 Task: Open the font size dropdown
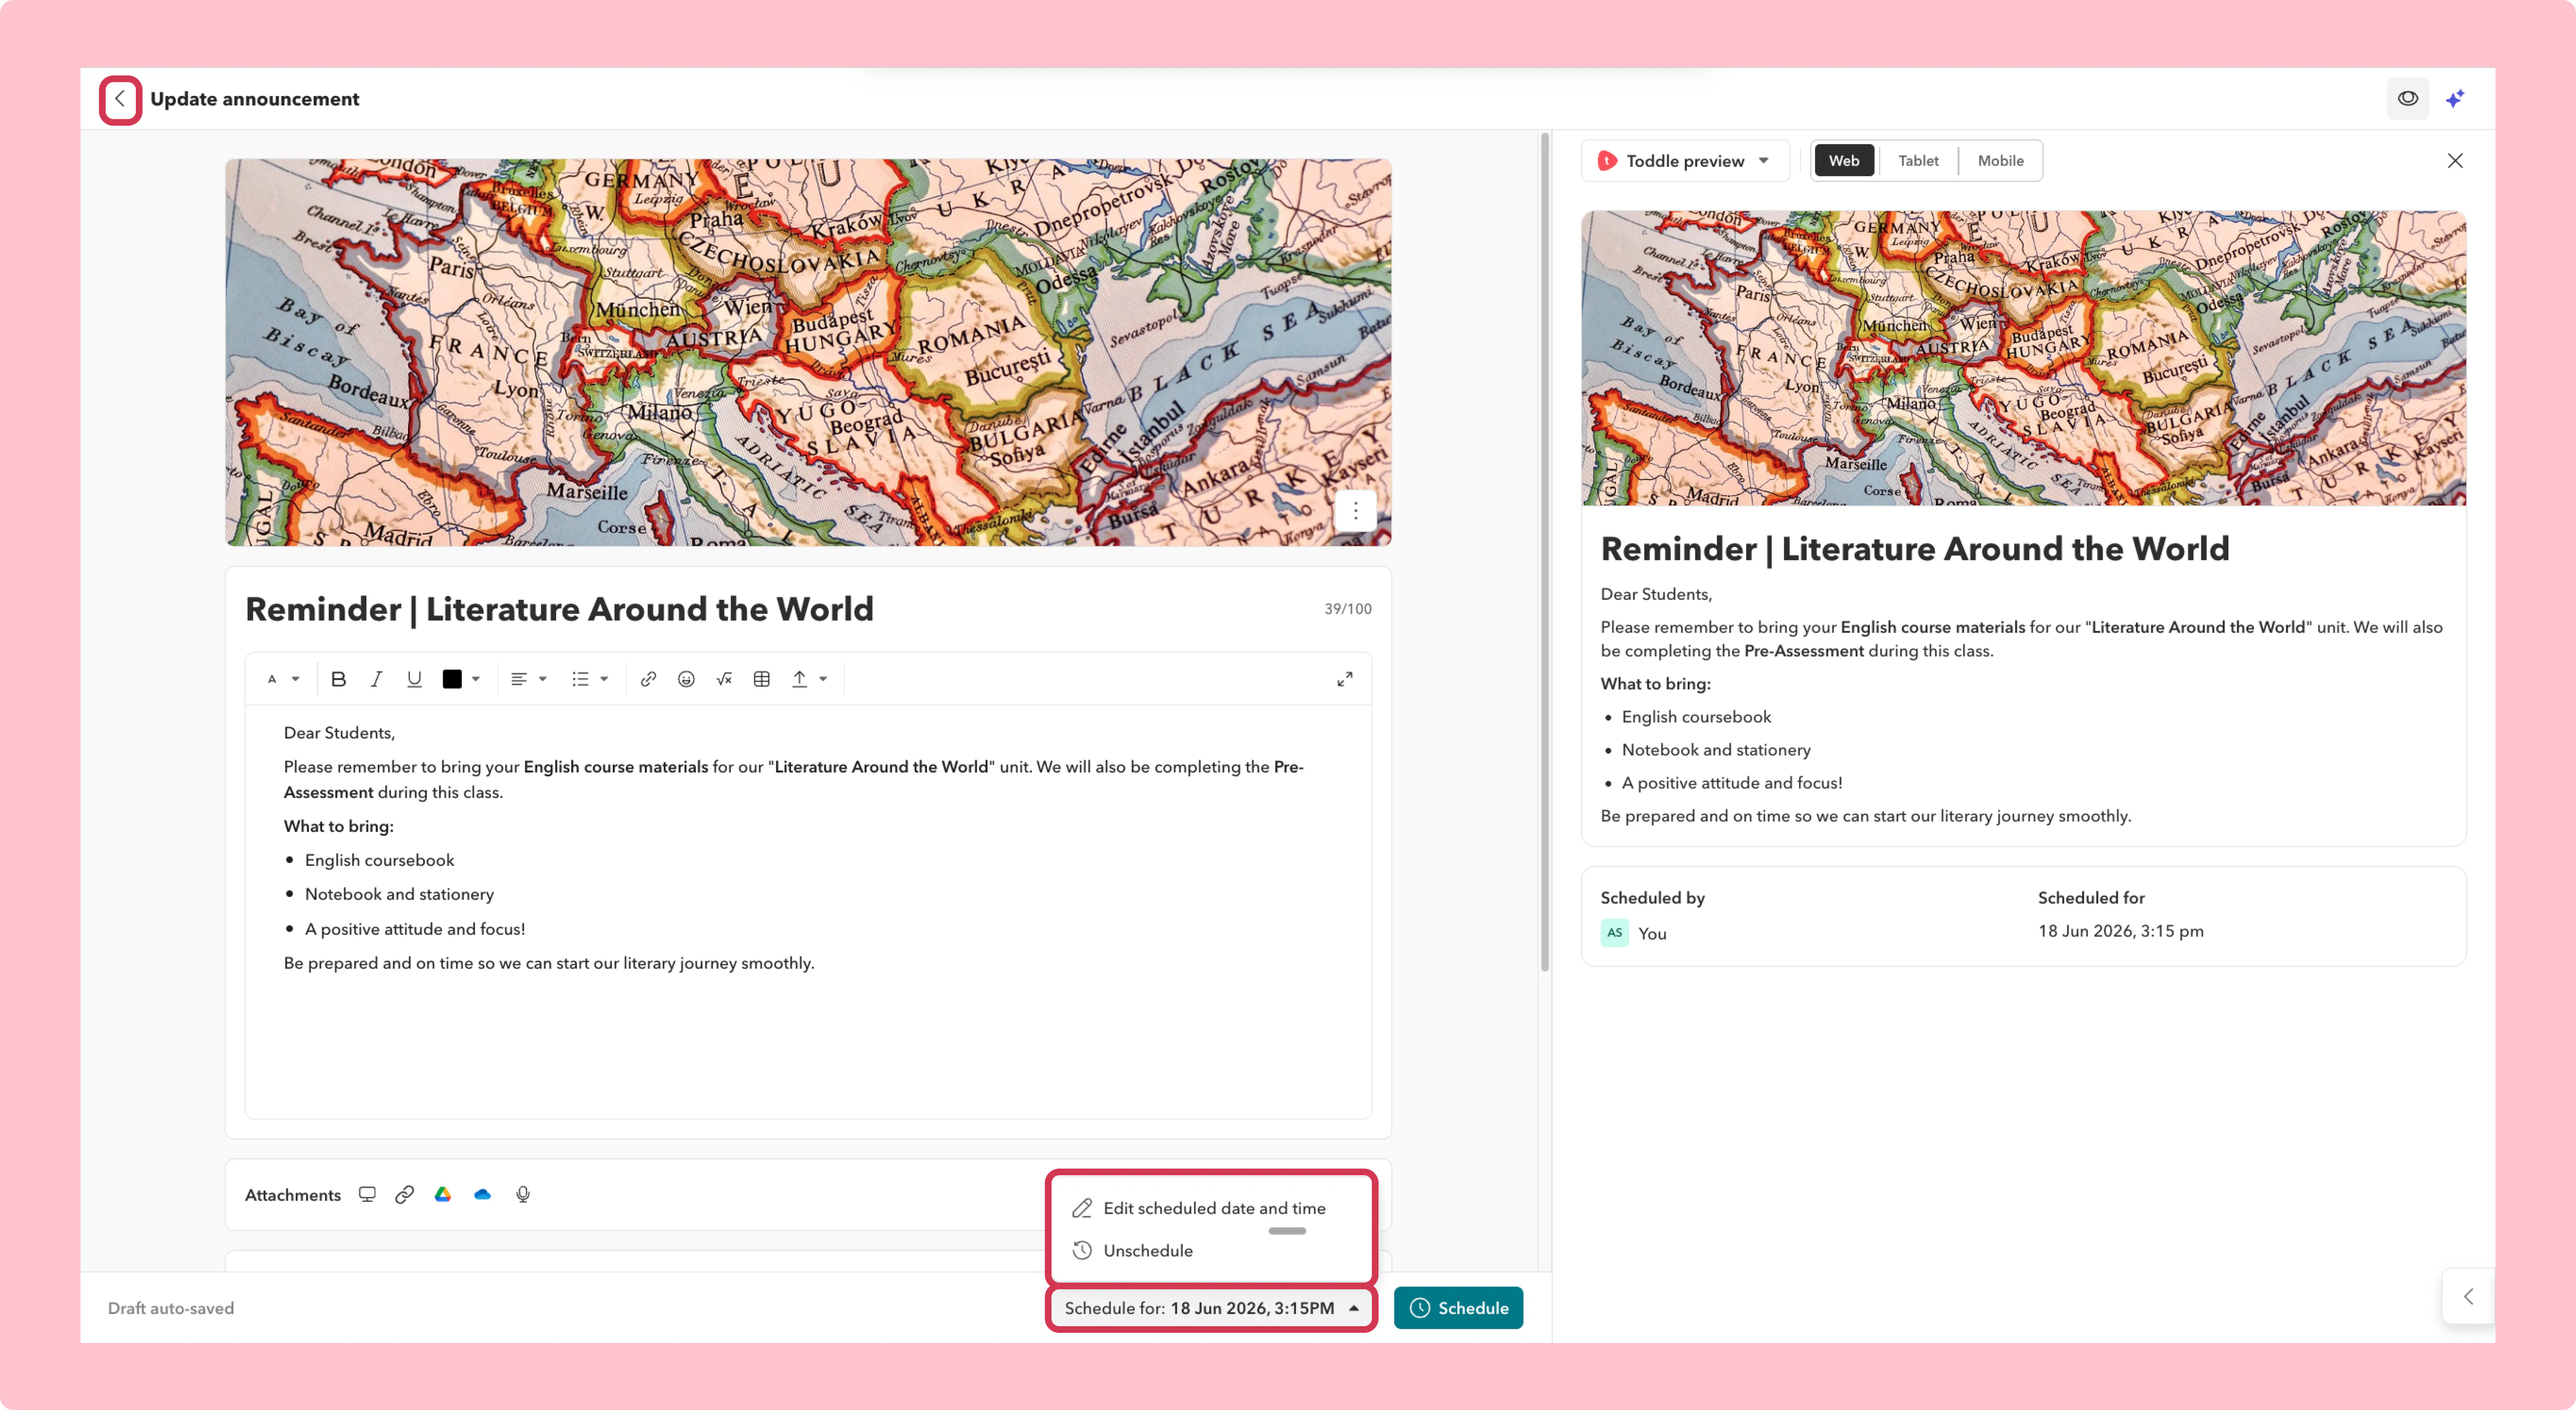[283, 679]
